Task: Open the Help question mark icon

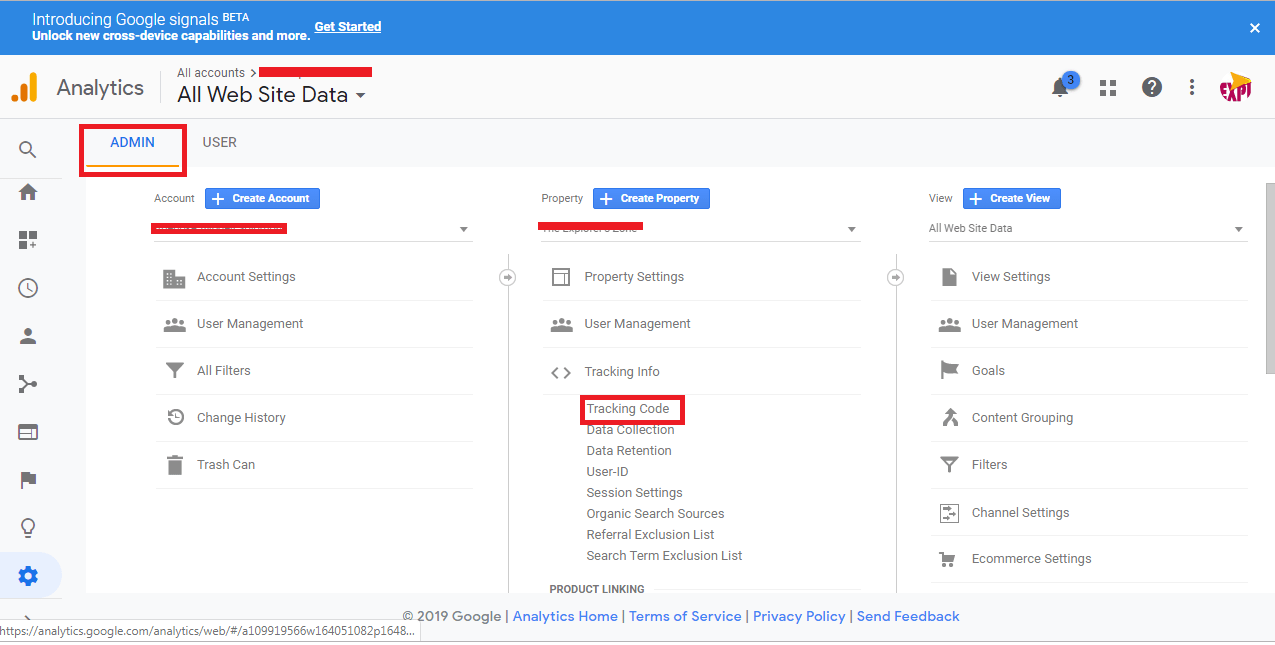Action: [1152, 87]
